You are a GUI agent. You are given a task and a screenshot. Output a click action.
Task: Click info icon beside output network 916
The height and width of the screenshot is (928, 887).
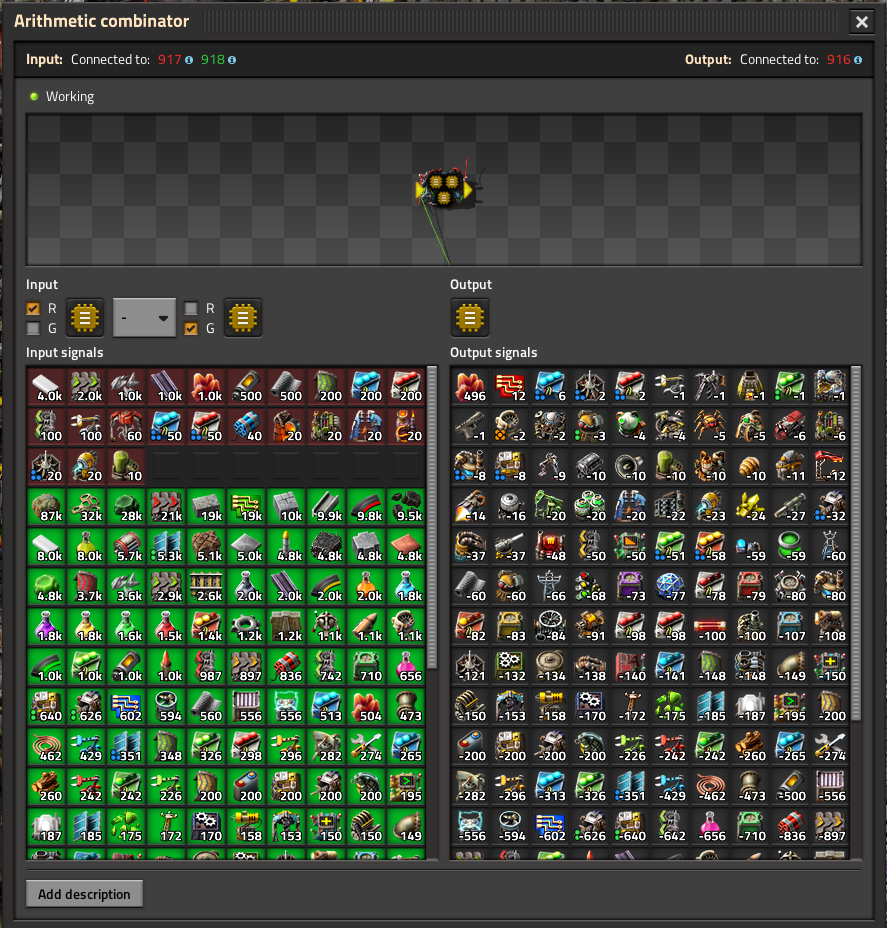859,60
